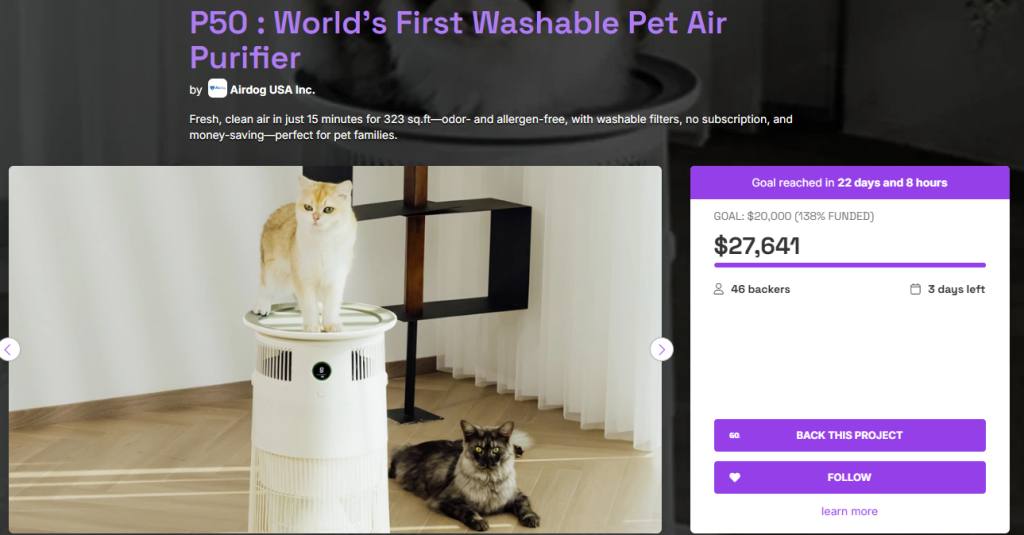
Task: Click the FOLLOW button label
Action: pyautogui.click(x=849, y=478)
